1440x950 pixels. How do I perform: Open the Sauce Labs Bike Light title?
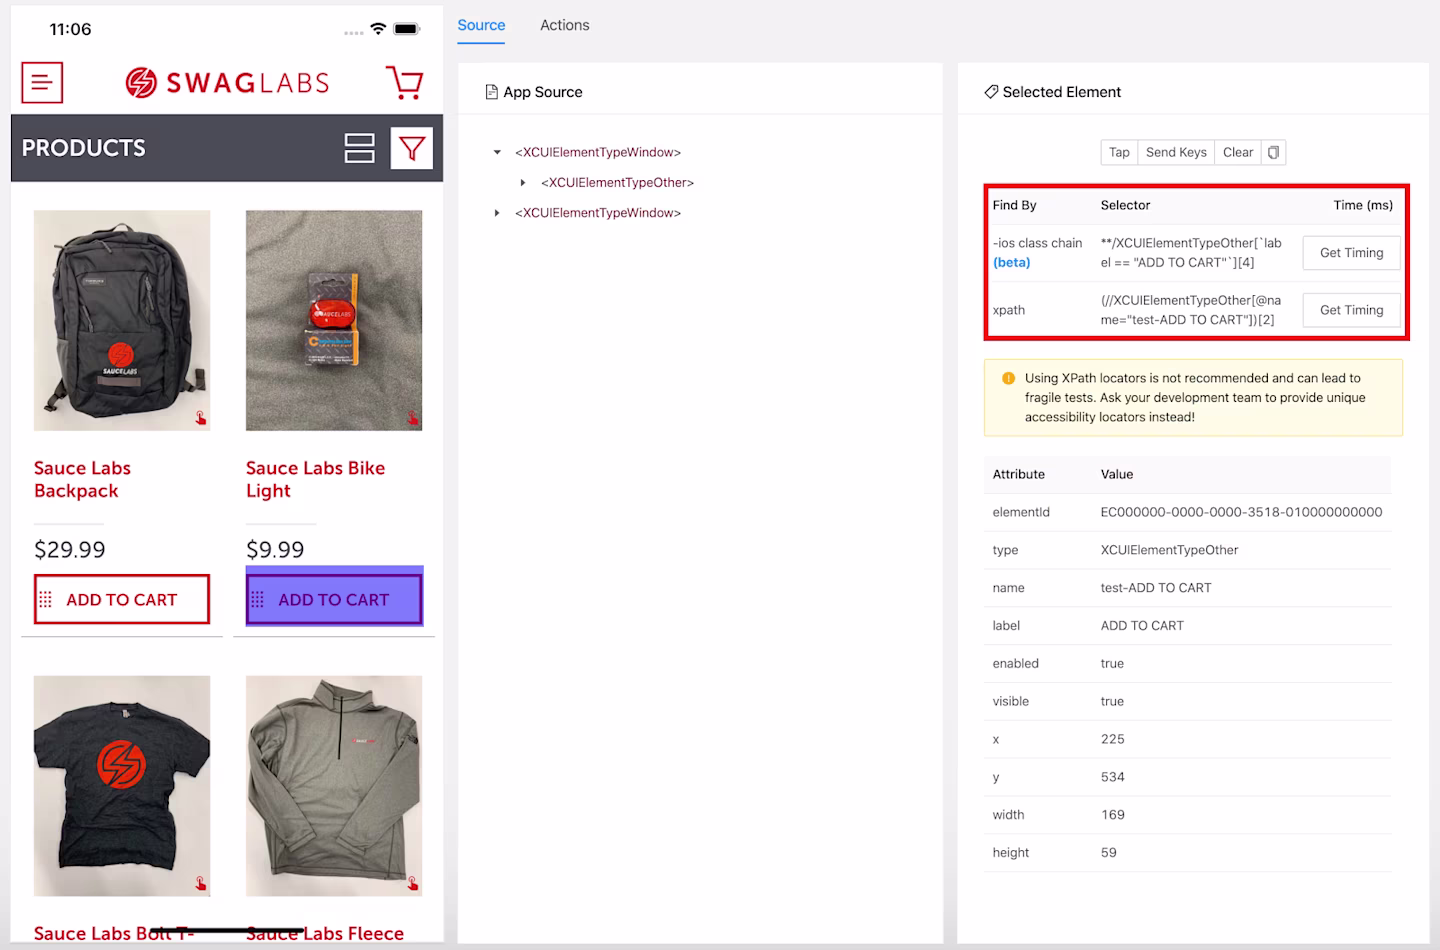point(315,480)
